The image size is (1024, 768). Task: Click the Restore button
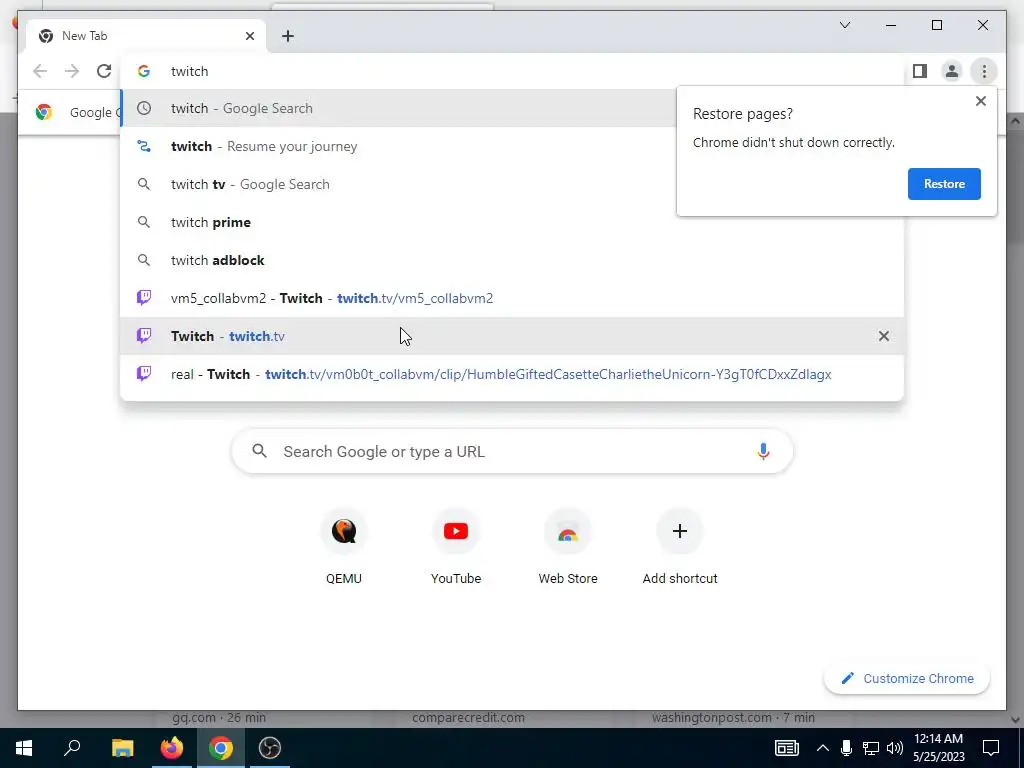point(944,184)
